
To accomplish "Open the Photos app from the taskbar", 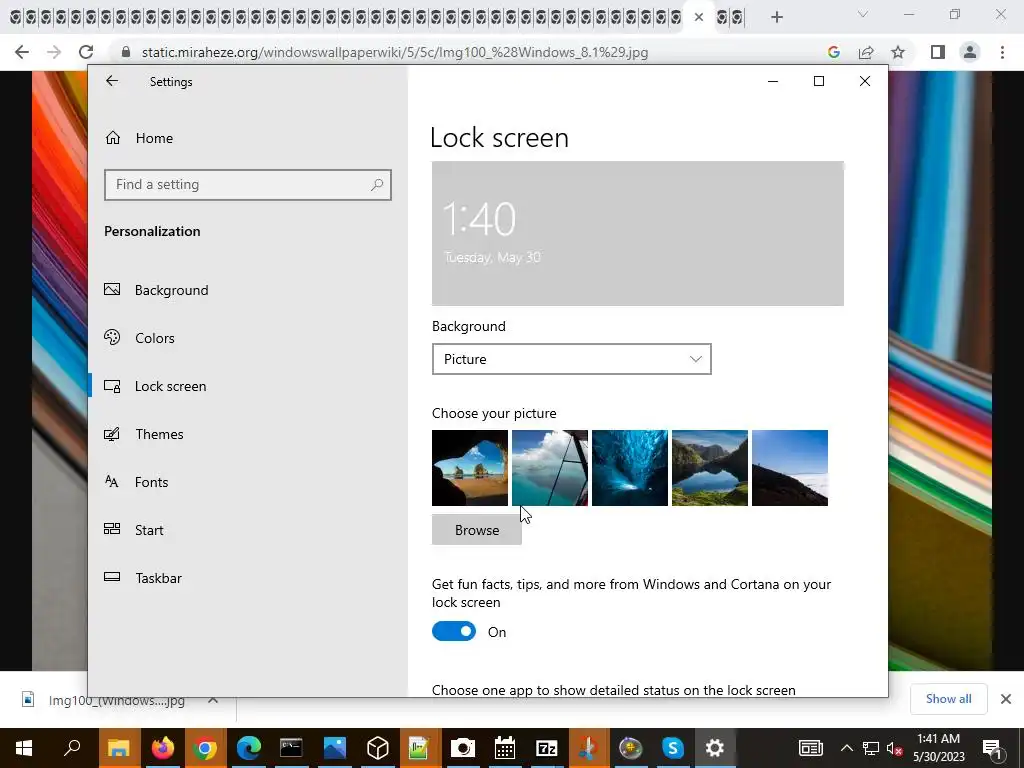I will click(x=334, y=748).
